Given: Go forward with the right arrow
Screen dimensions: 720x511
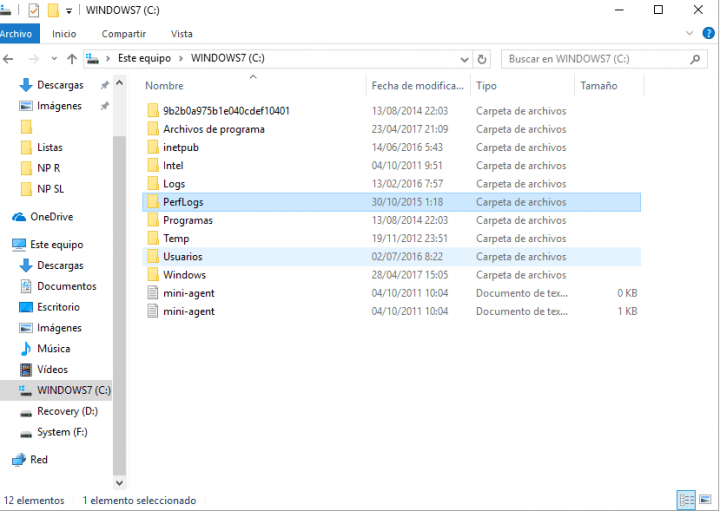Looking at the screenshot, I should tap(34, 59).
